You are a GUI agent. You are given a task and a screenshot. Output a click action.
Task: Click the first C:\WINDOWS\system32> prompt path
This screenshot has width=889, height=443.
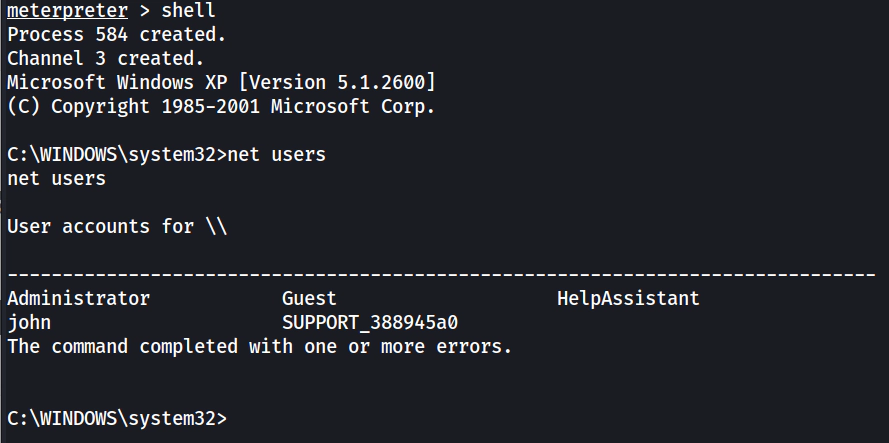click(116, 155)
